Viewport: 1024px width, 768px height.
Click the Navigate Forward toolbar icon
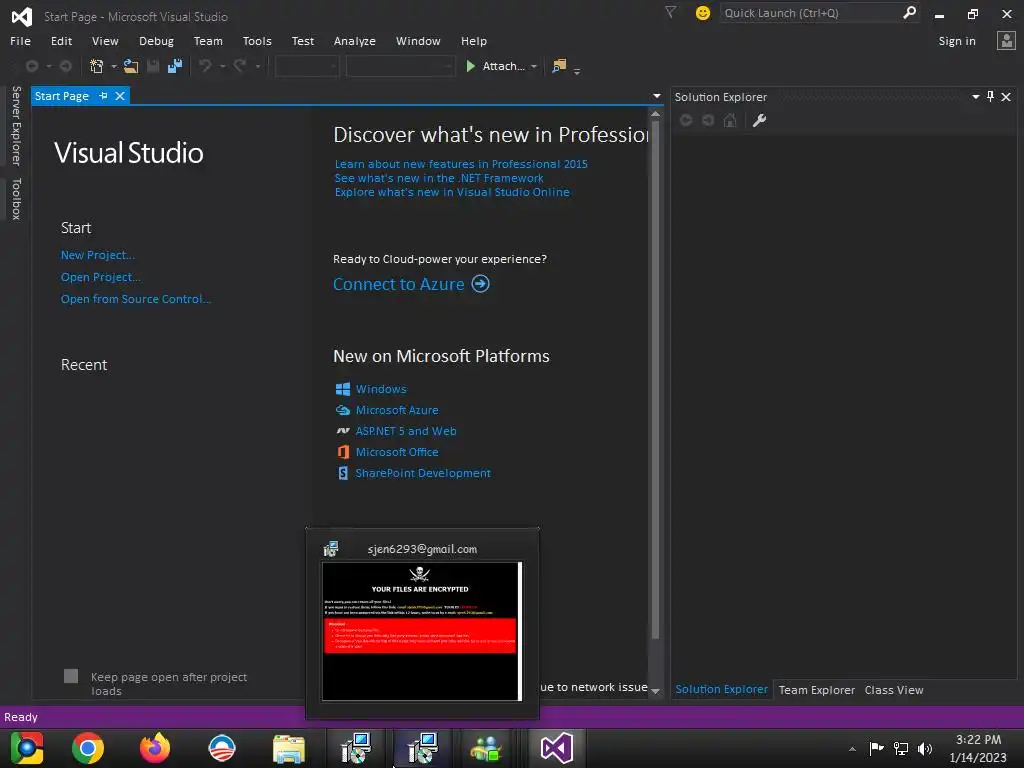click(66, 66)
